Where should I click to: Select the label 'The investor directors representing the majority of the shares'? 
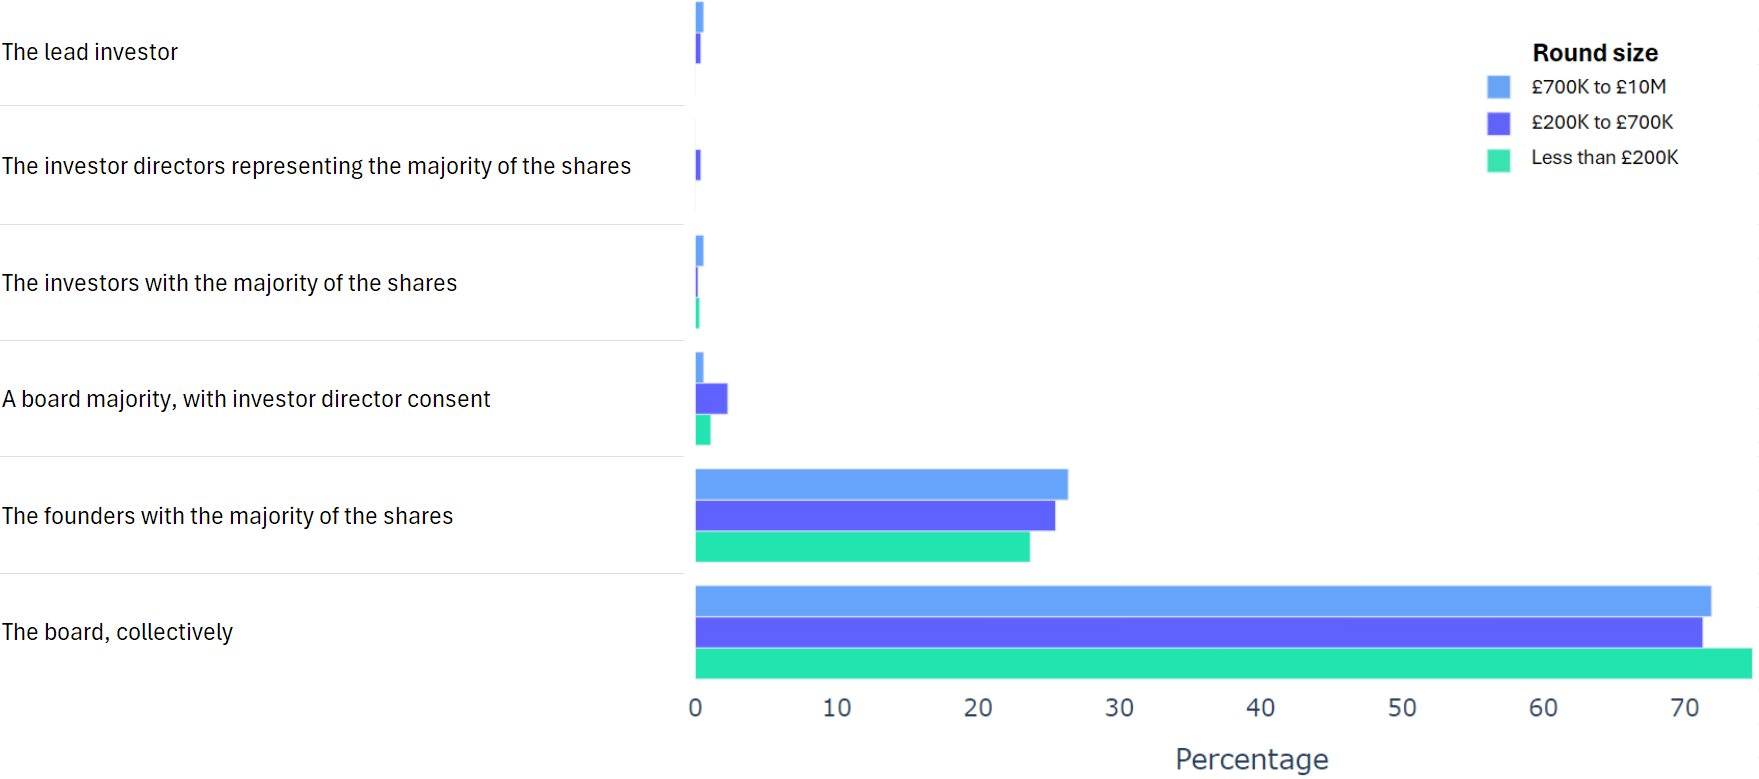(x=316, y=166)
